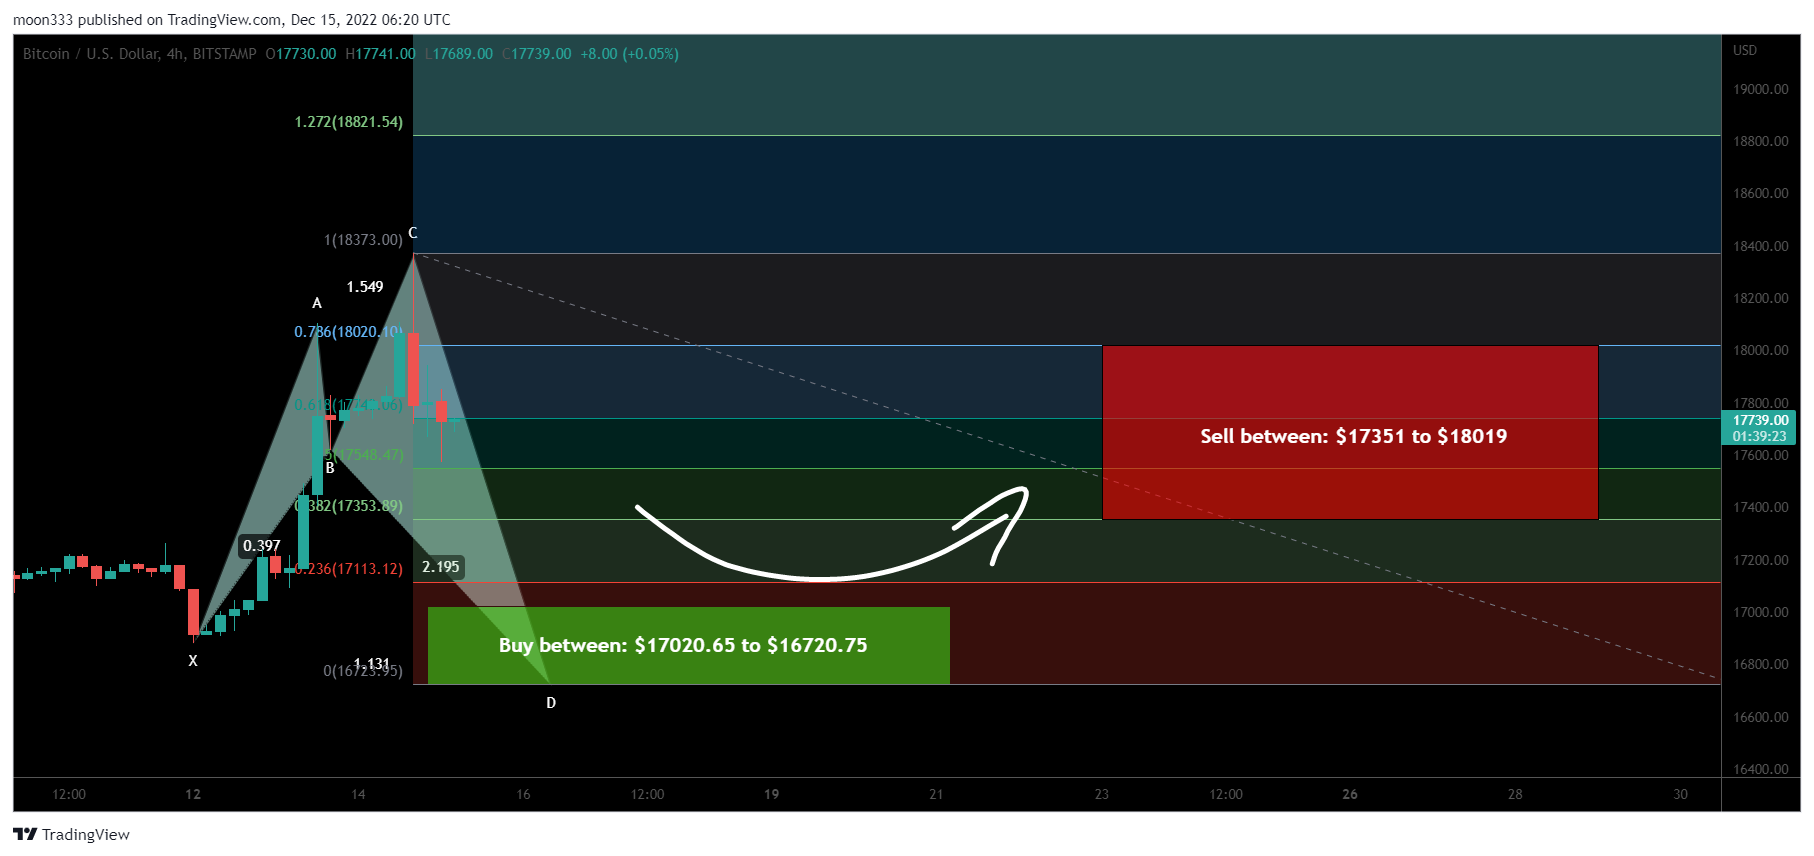The height and width of the screenshot is (856, 1814).
Task: Click the TradingView logo at bottom left
Action: [x=71, y=834]
